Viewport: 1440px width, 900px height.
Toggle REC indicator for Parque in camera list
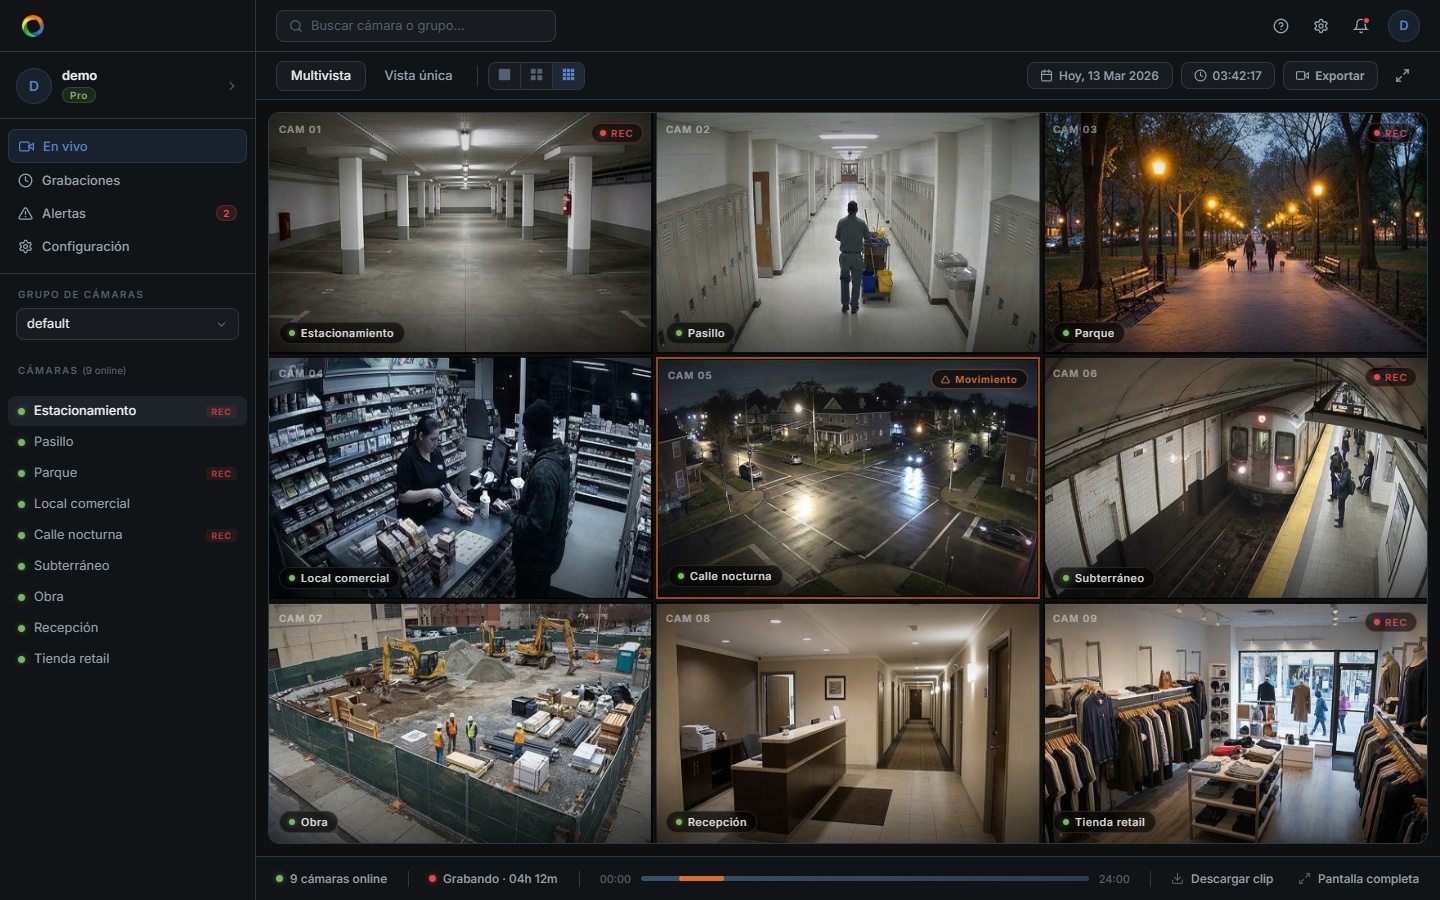click(x=221, y=474)
